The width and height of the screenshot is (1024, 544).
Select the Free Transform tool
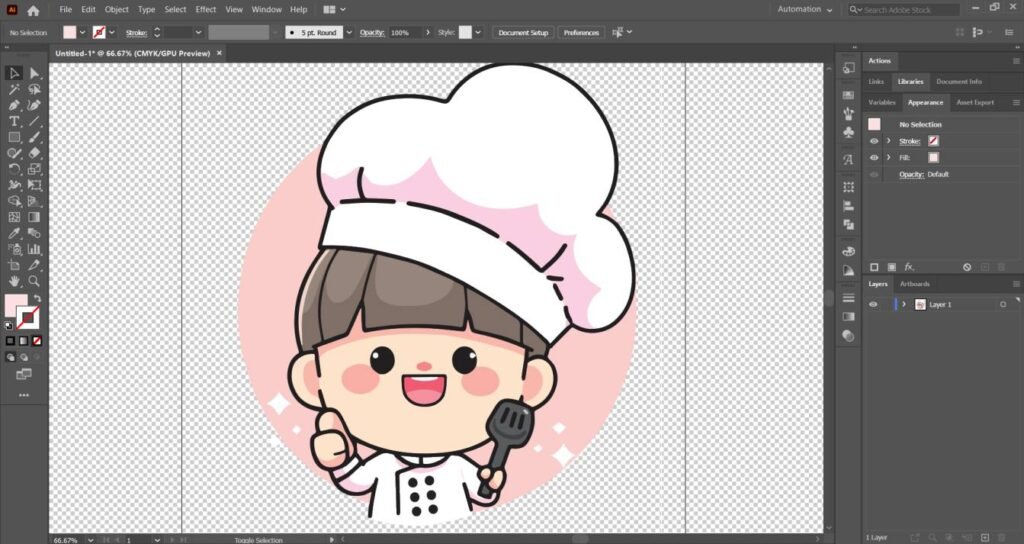point(34,185)
